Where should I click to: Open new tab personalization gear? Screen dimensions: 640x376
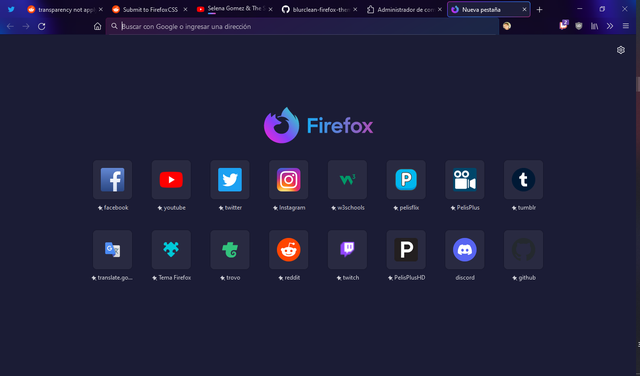click(x=621, y=50)
